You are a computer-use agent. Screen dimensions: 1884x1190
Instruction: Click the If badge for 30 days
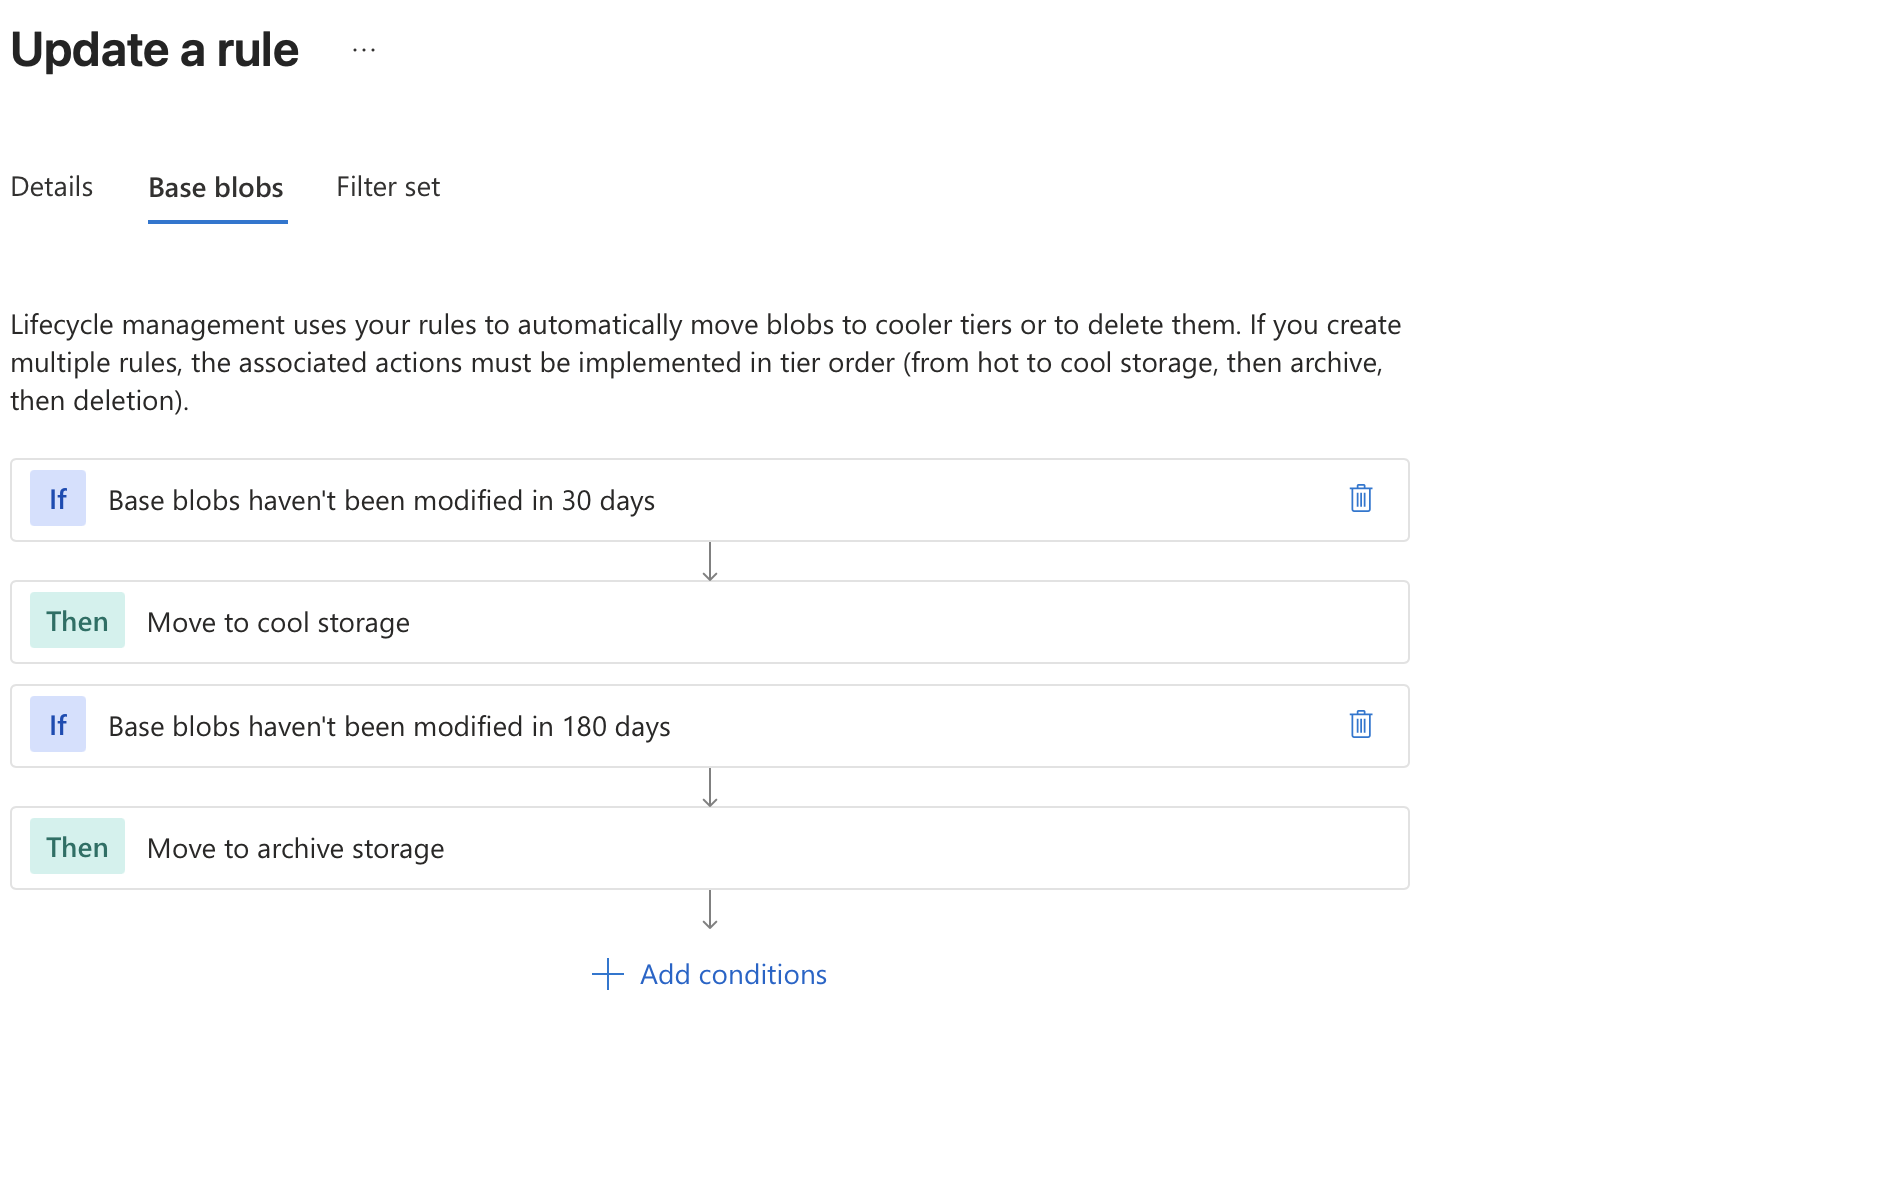click(58, 498)
